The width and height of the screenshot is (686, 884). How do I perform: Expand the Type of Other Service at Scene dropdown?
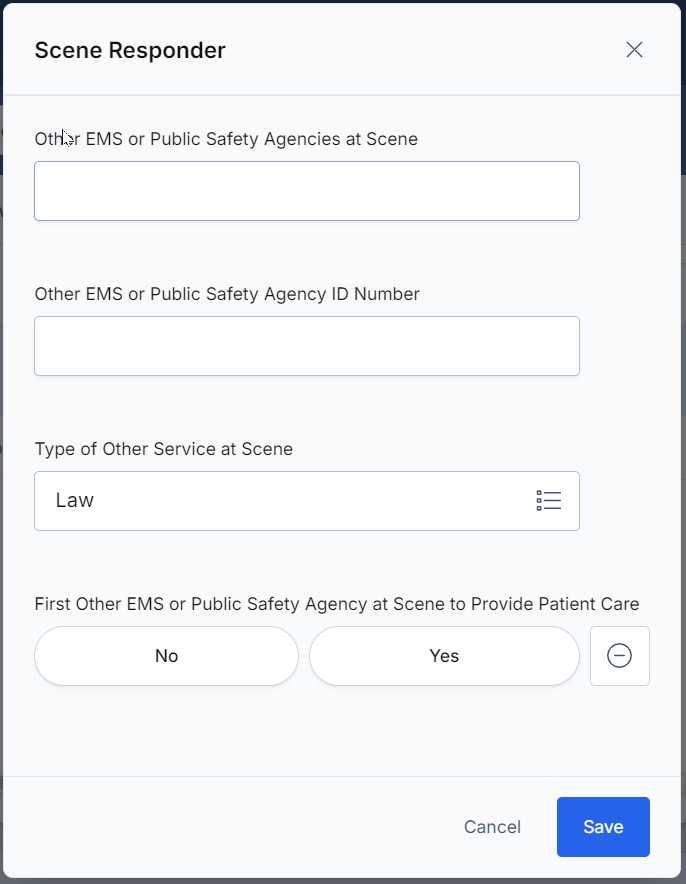click(307, 501)
